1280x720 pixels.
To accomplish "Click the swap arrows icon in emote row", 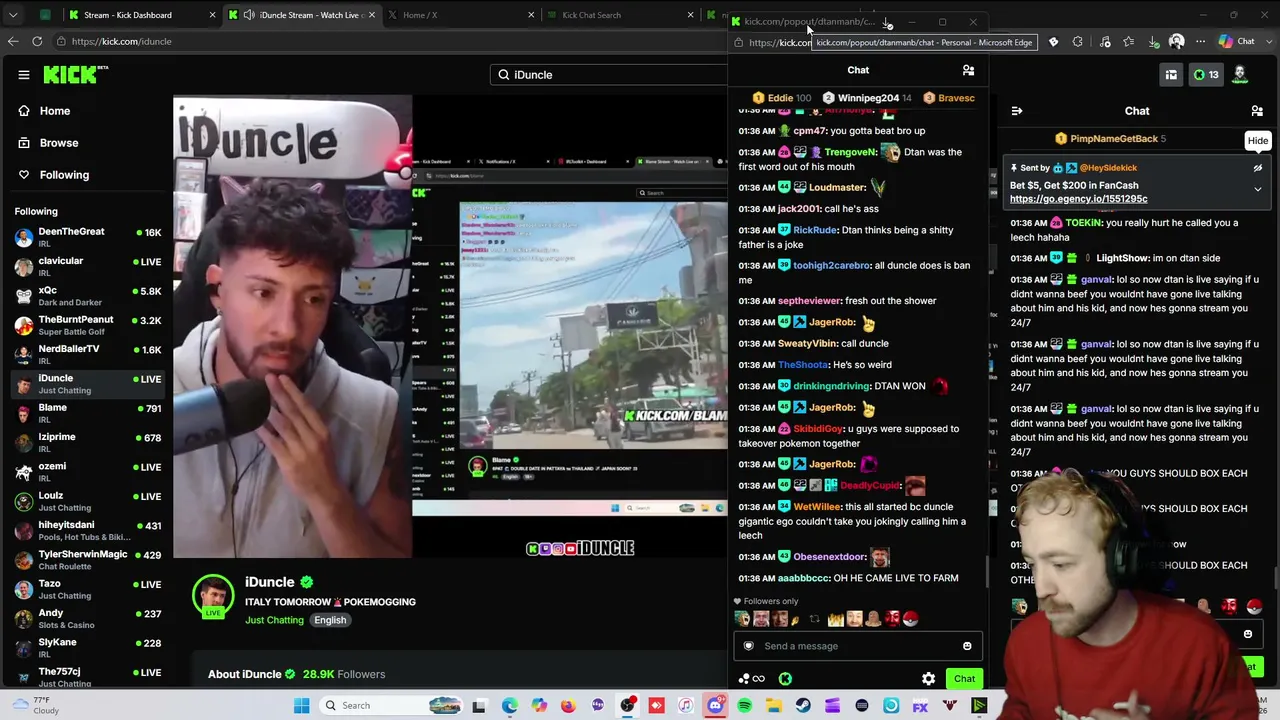I will 814,619.
